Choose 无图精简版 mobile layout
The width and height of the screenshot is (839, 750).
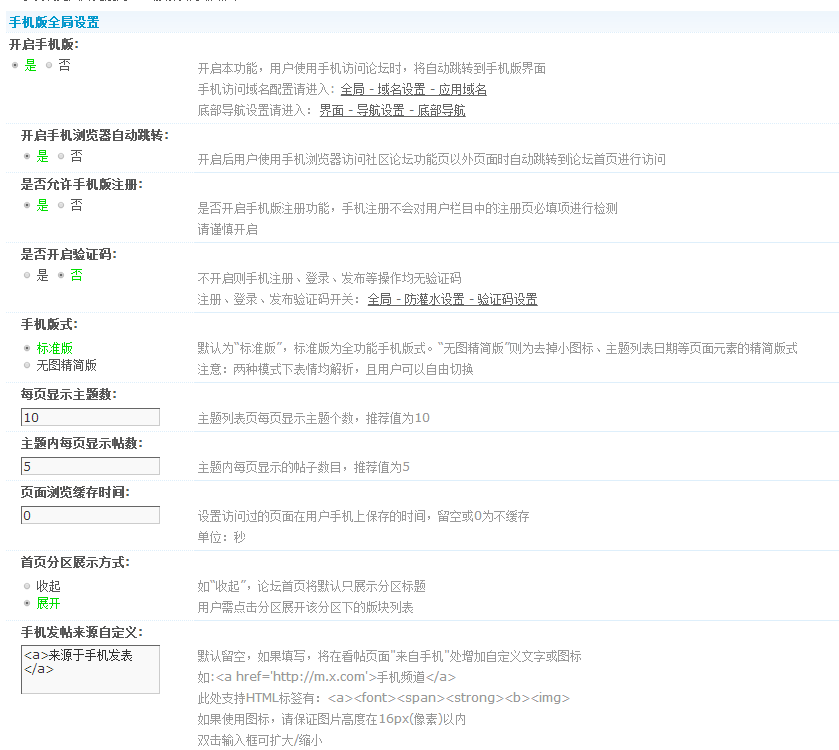click(x=27, y=365)
